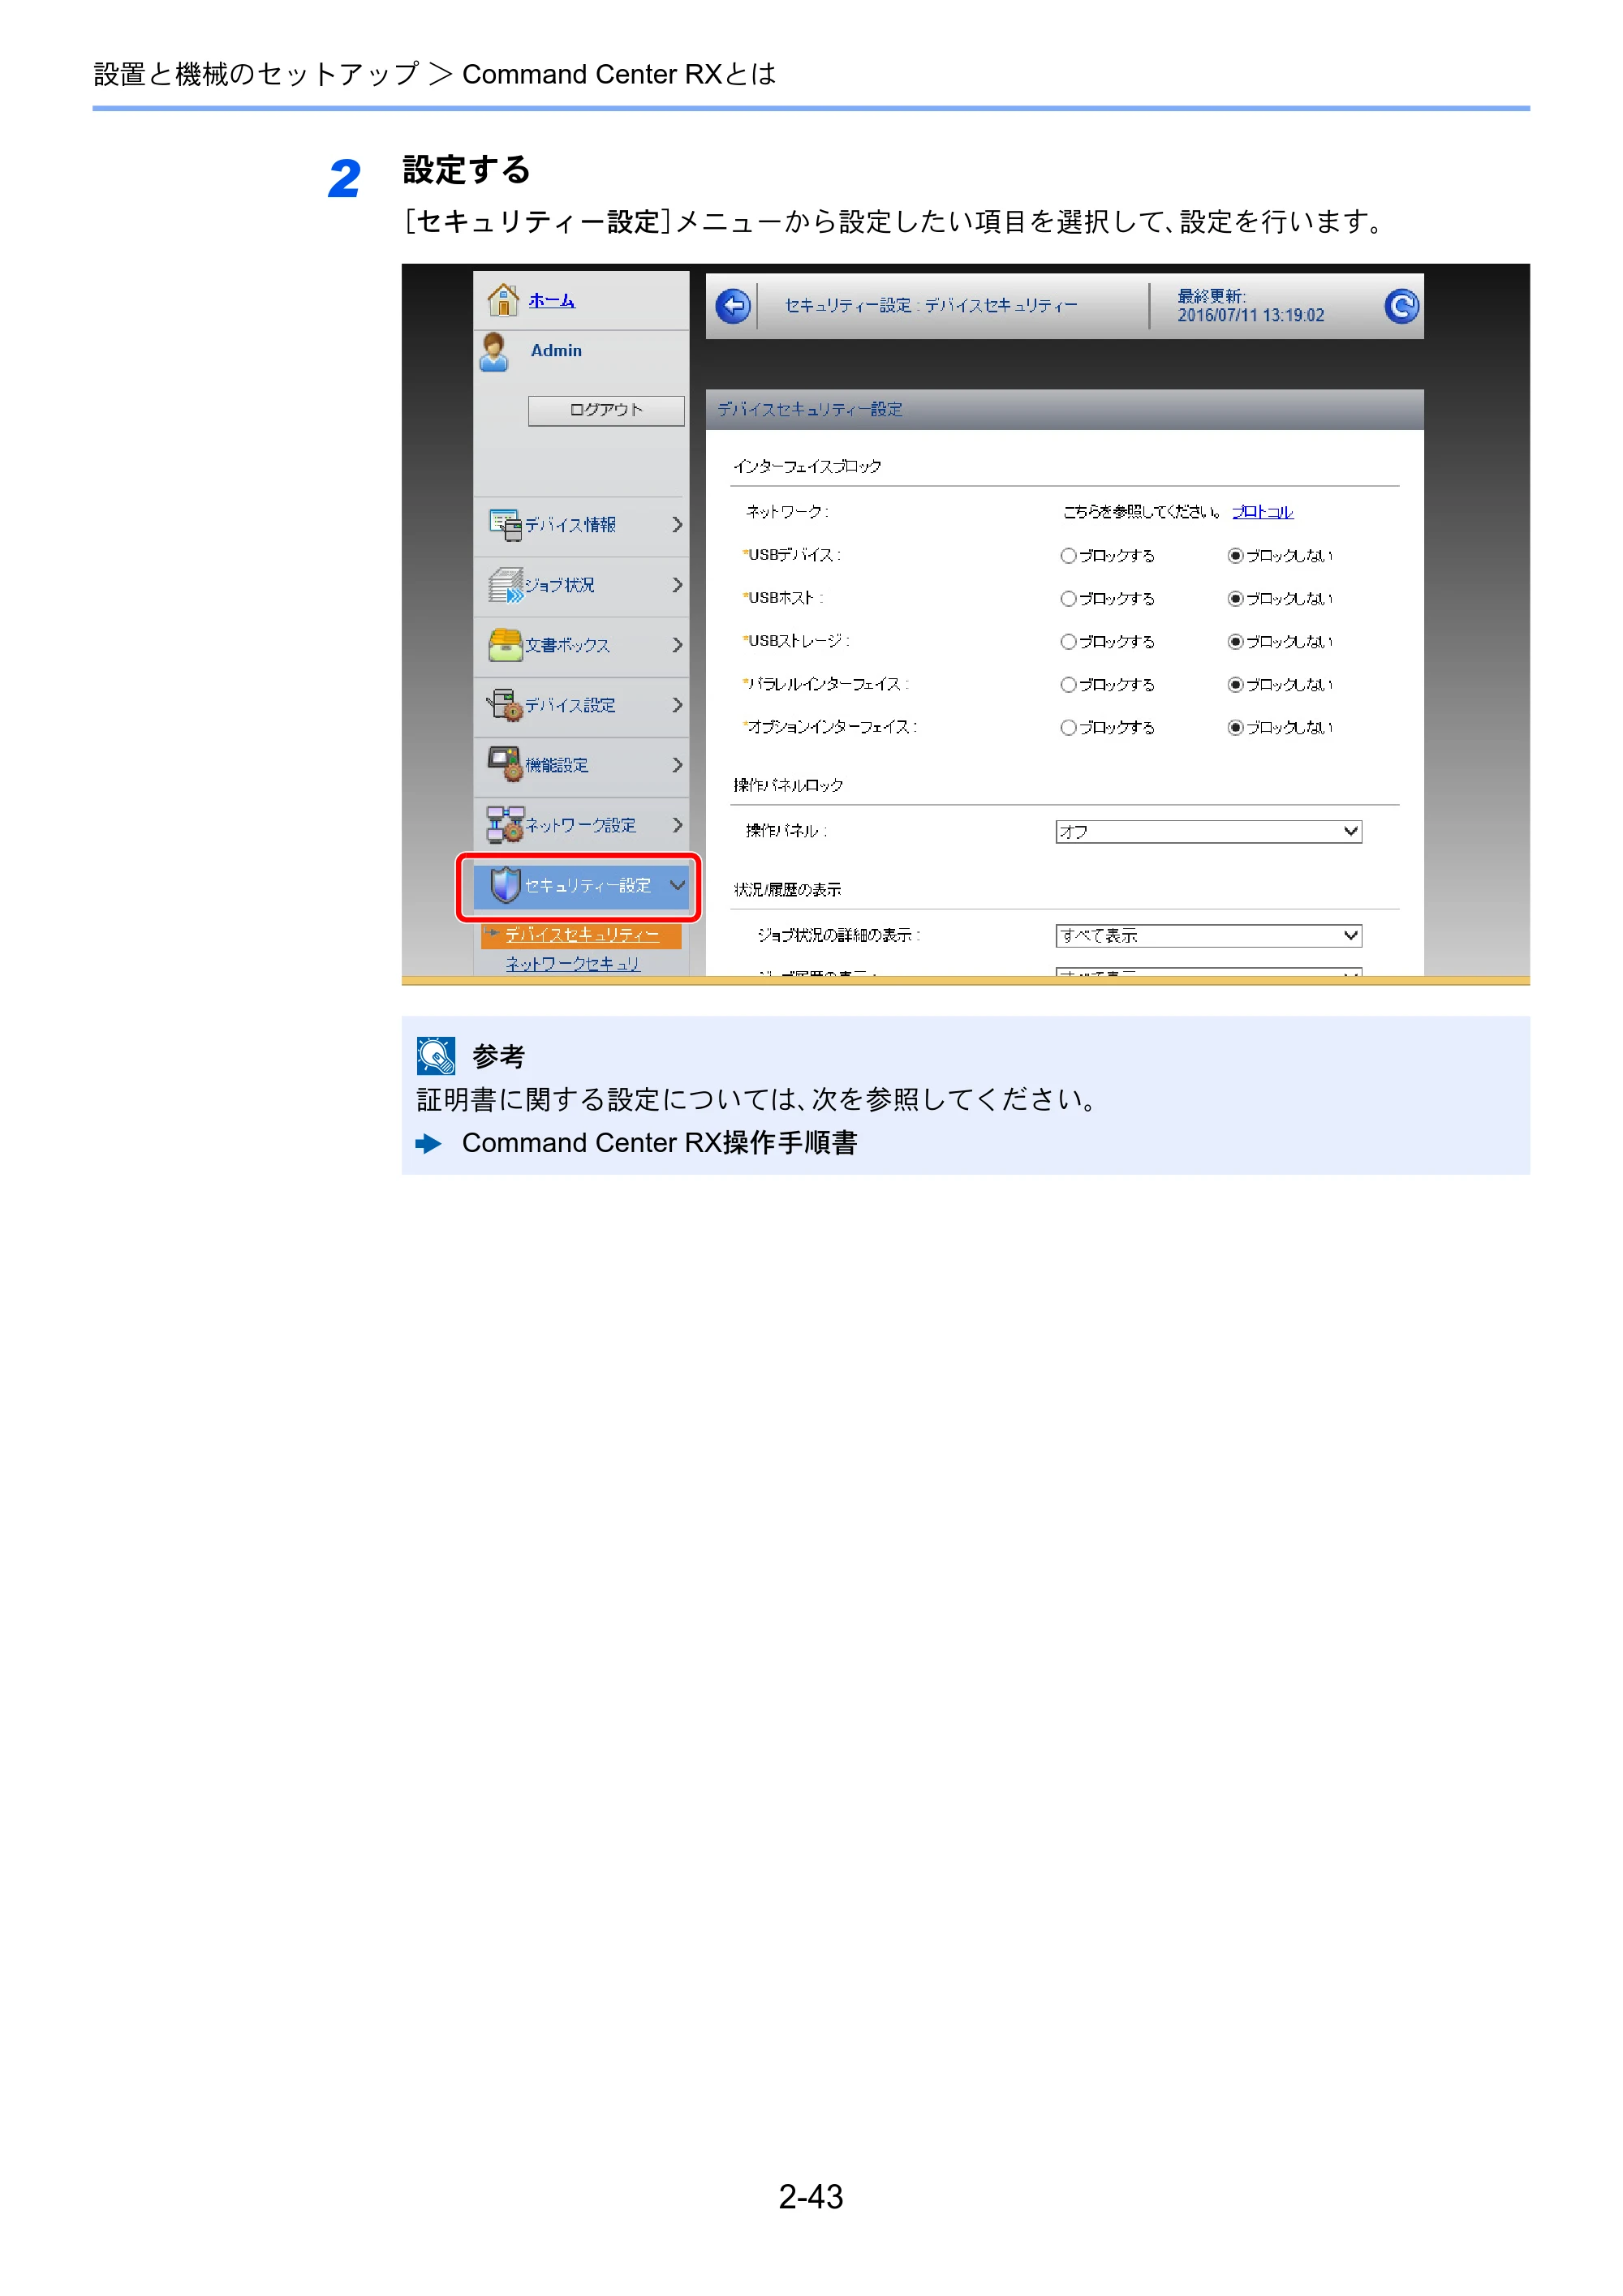This screenshot has width=1623, height=2296.
Task: Click the Admin username text
Action: tap(556, 351)
